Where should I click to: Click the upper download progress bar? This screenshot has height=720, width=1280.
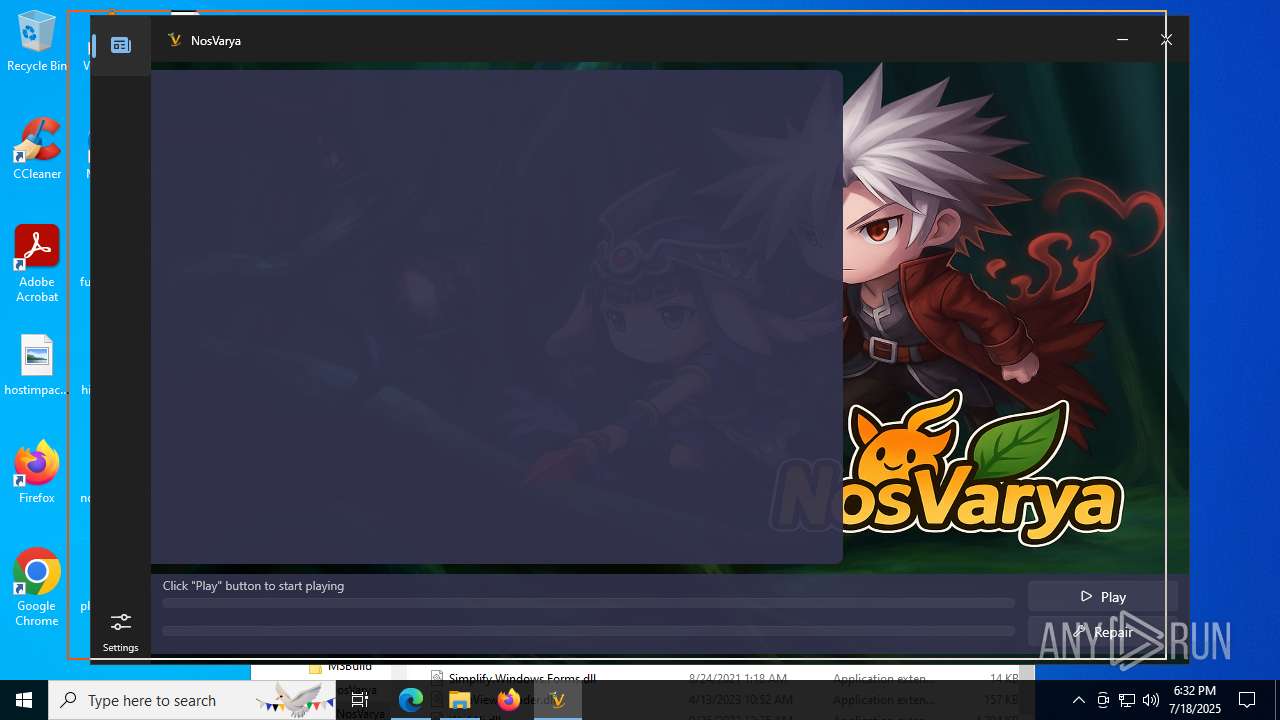[588, 603]
